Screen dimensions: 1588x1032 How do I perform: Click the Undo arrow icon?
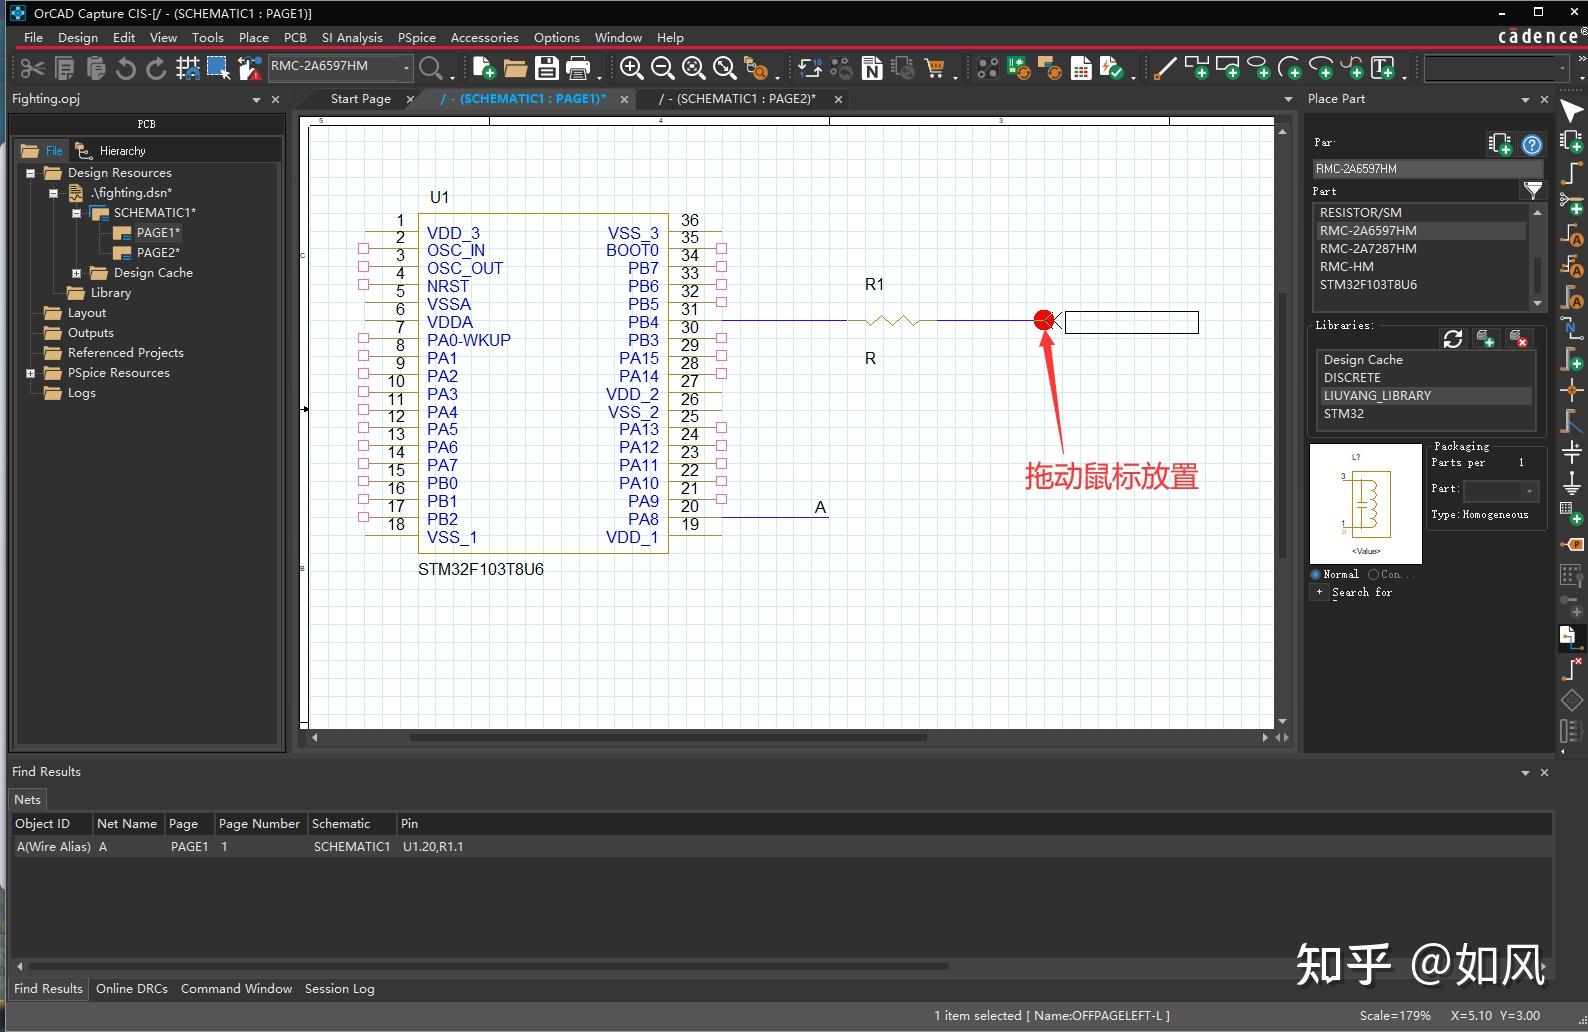click(x=126, y=68)
